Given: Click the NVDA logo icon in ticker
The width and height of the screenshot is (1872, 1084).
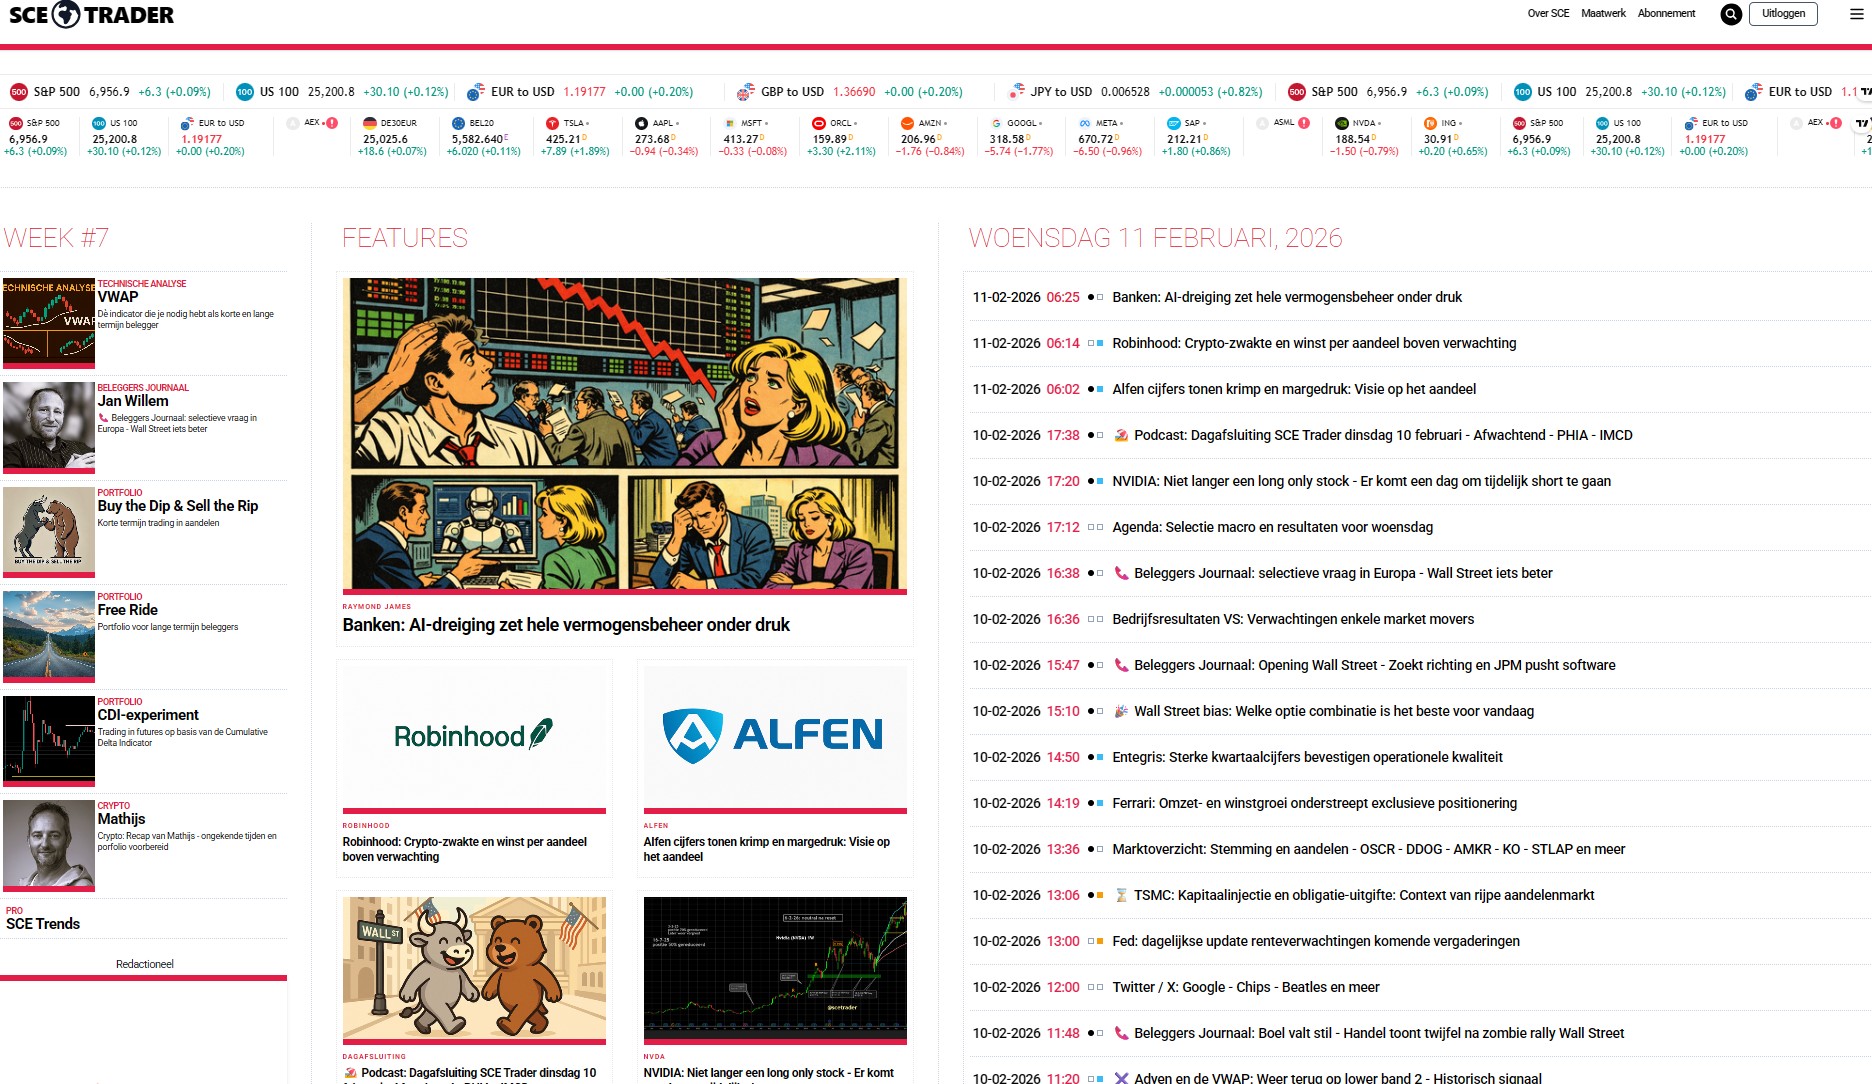Looking at the screenshot, I should pos(1342,123).
